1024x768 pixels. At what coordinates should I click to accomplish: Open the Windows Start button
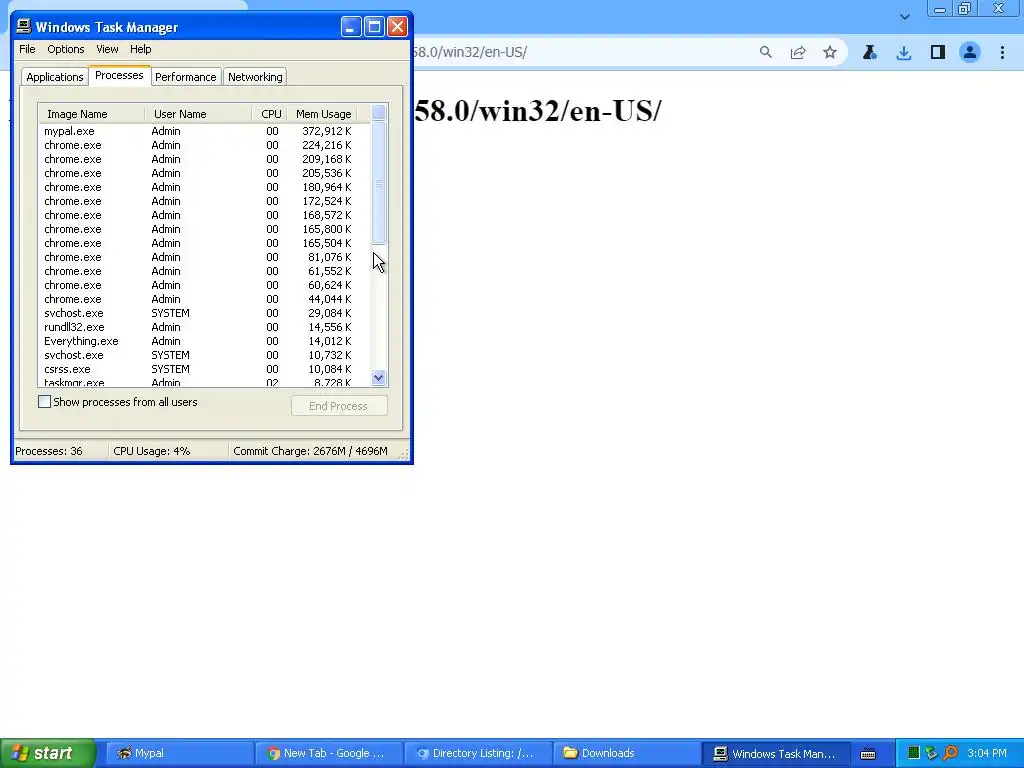[x=48, y=753]
